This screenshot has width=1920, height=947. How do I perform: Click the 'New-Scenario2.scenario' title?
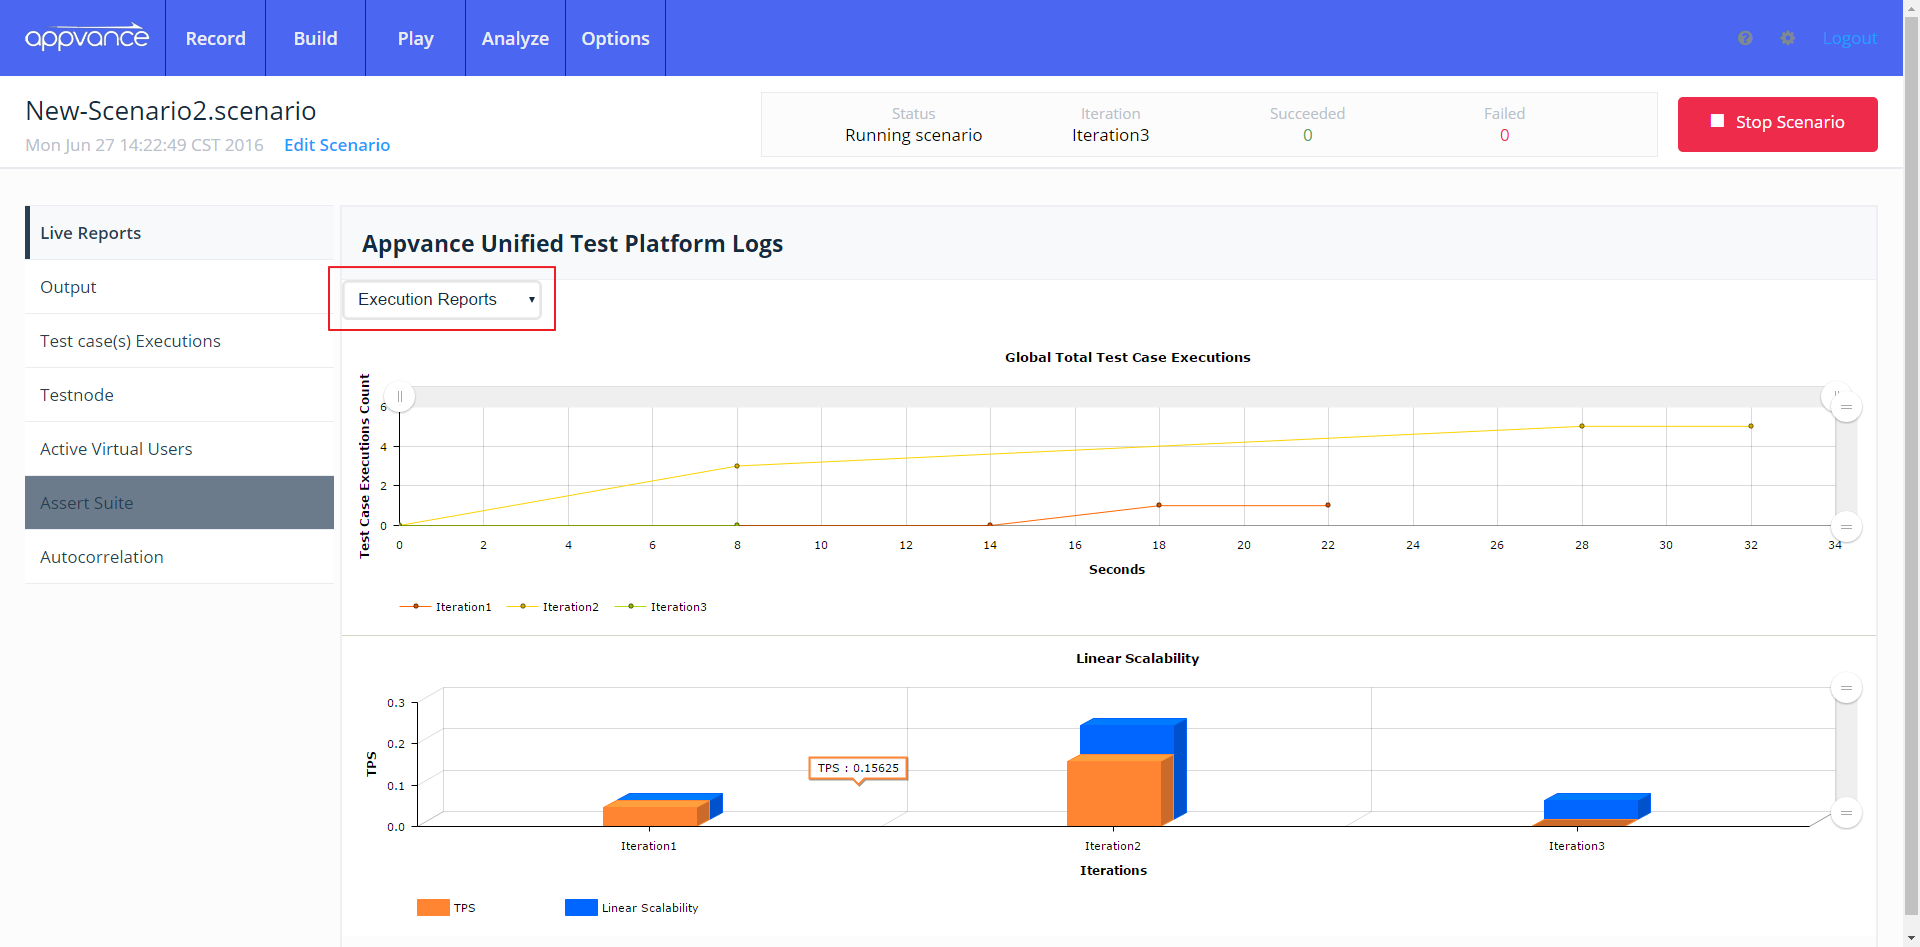pyautogui.click(x=171, y=111)
